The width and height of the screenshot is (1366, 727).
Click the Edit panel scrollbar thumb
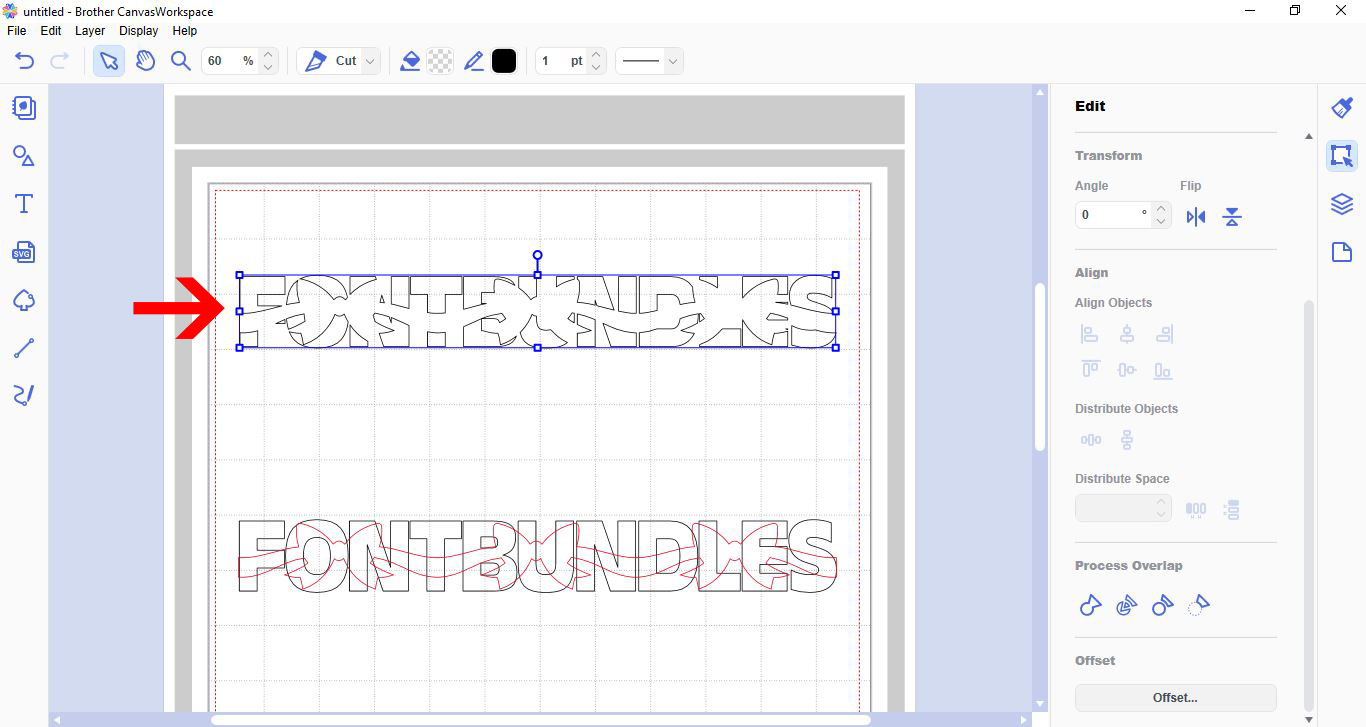pos(1310,504)
